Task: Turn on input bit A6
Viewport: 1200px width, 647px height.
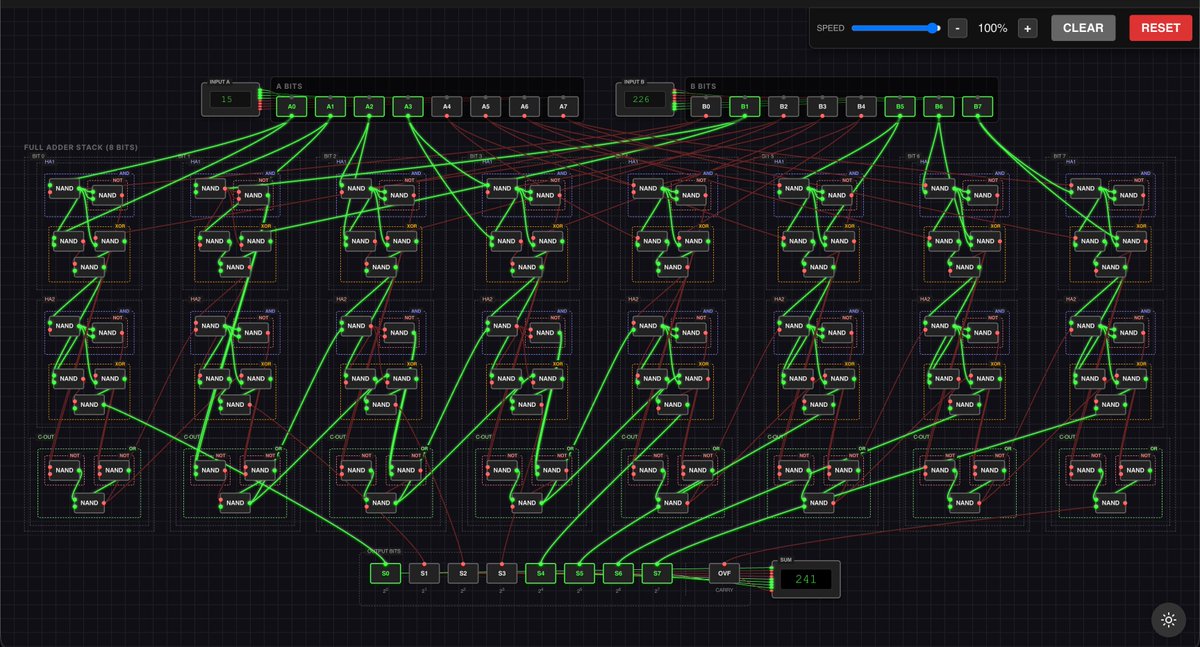Action: [x=524, y=106]
